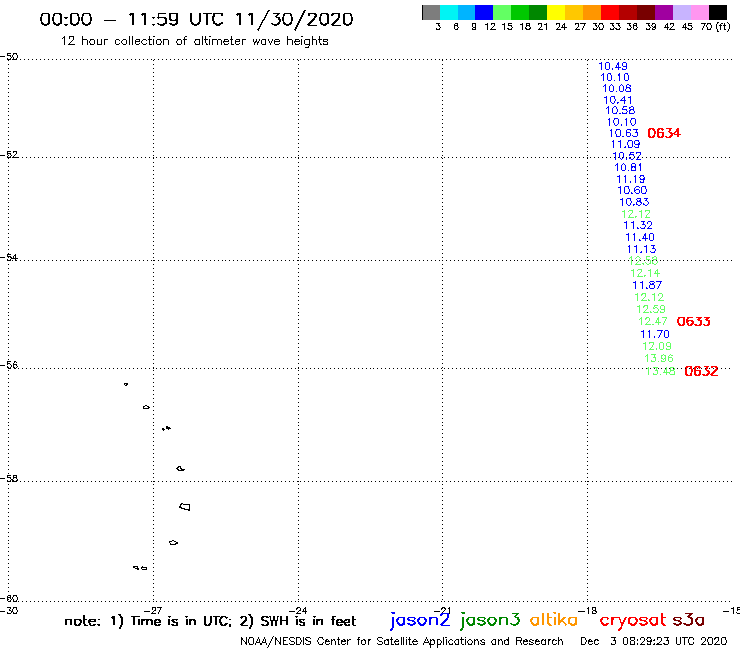This screenshot has height=650, width=740.
Task: Select wave height value 11.32
Action: pos(638,225)
